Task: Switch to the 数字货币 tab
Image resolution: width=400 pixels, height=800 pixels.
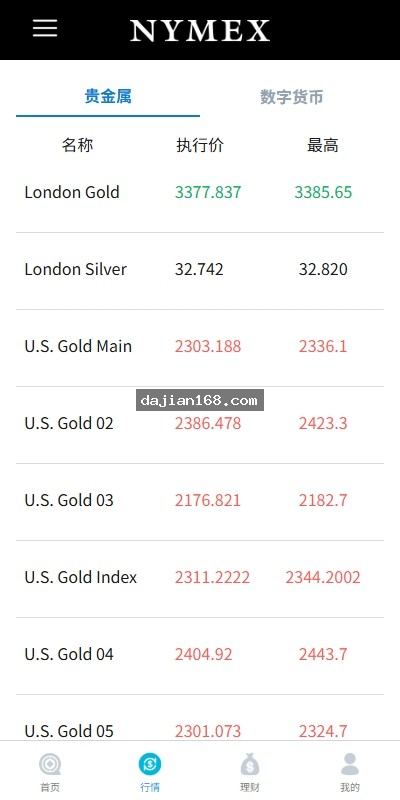Action: pyautogui.click(x=292, y=96)
